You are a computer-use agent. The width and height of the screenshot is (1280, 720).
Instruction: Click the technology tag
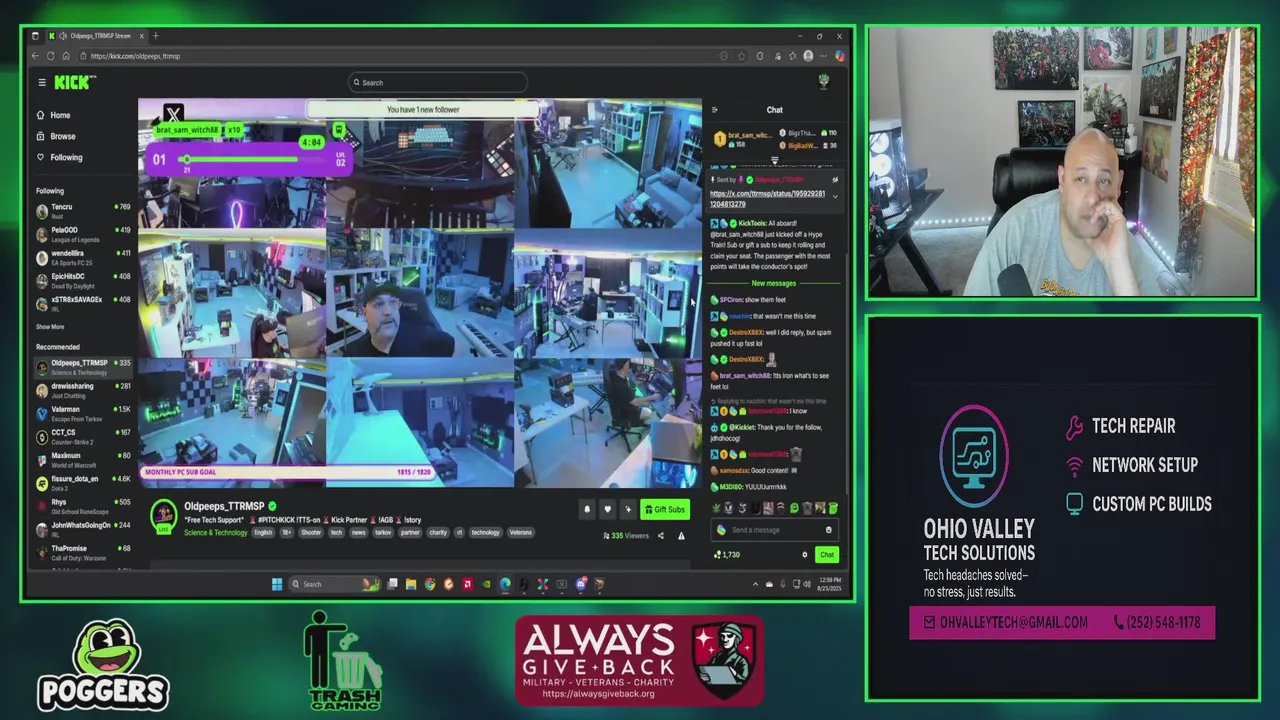point(485,533)
